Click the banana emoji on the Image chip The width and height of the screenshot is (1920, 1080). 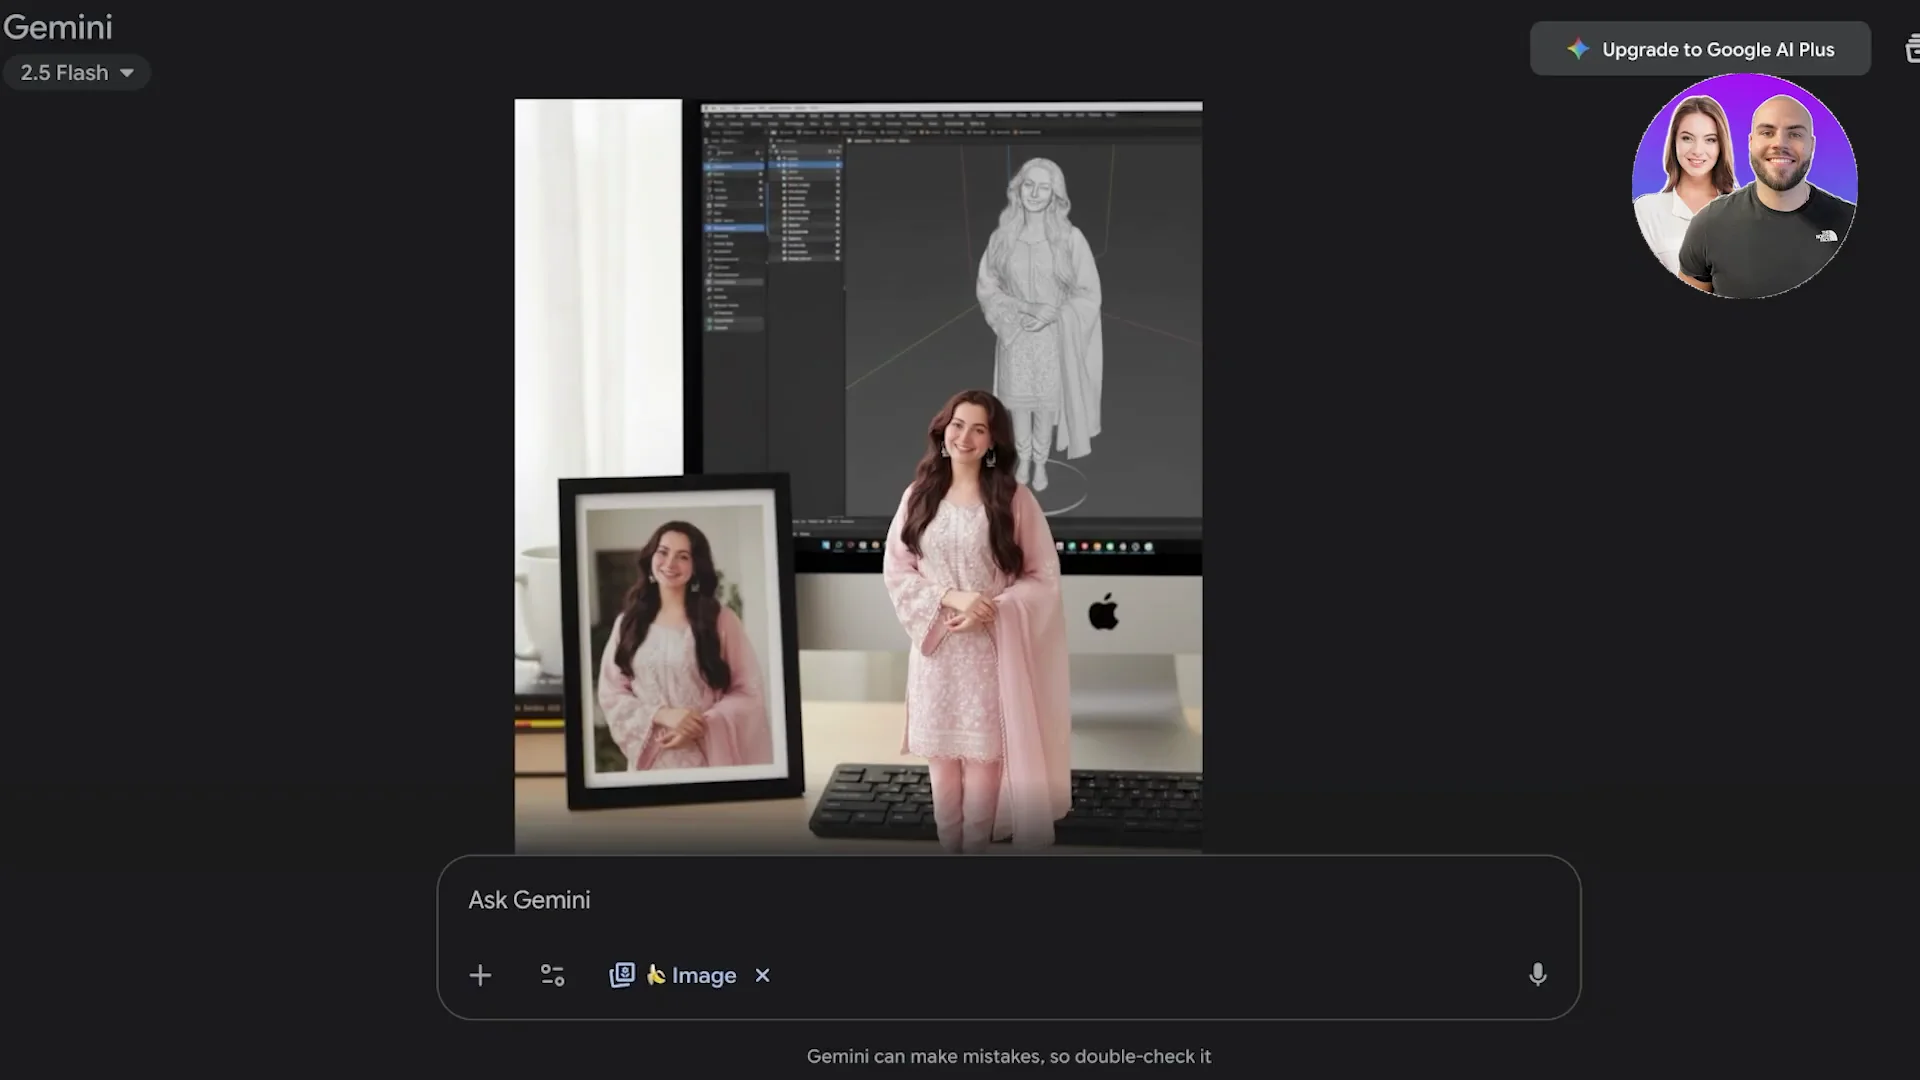[x=657, y=975]
